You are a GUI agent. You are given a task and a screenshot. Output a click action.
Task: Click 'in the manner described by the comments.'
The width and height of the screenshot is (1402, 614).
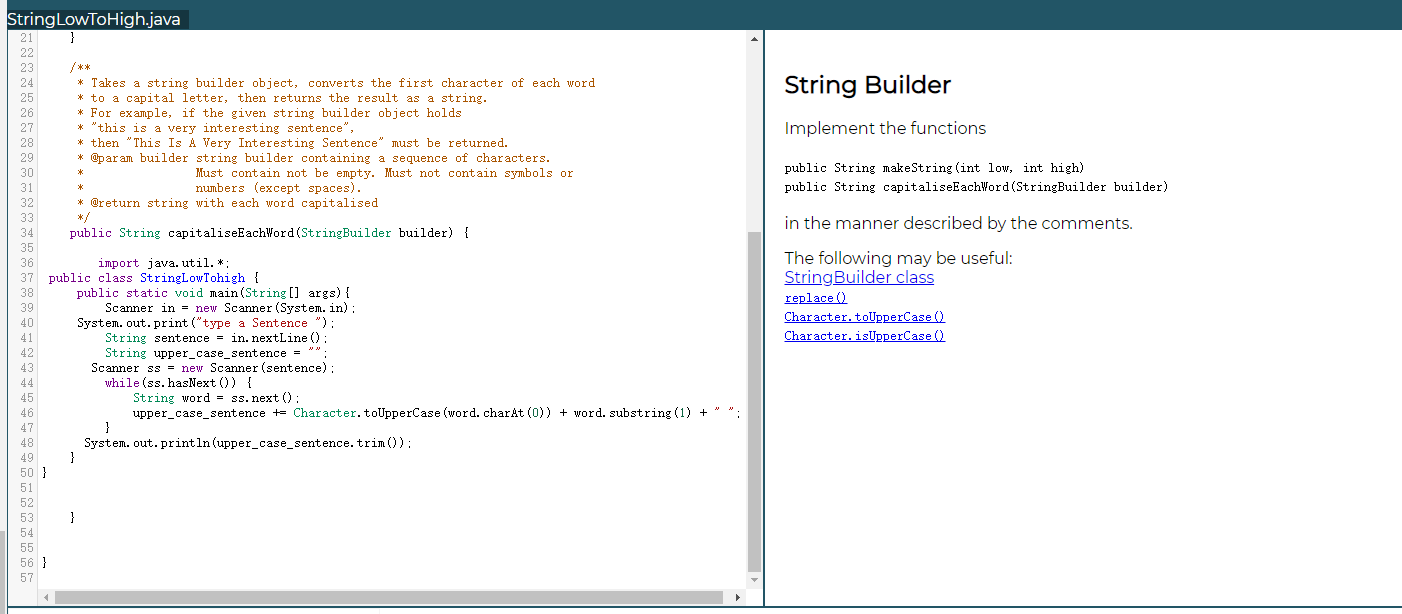tap(958, 223)
